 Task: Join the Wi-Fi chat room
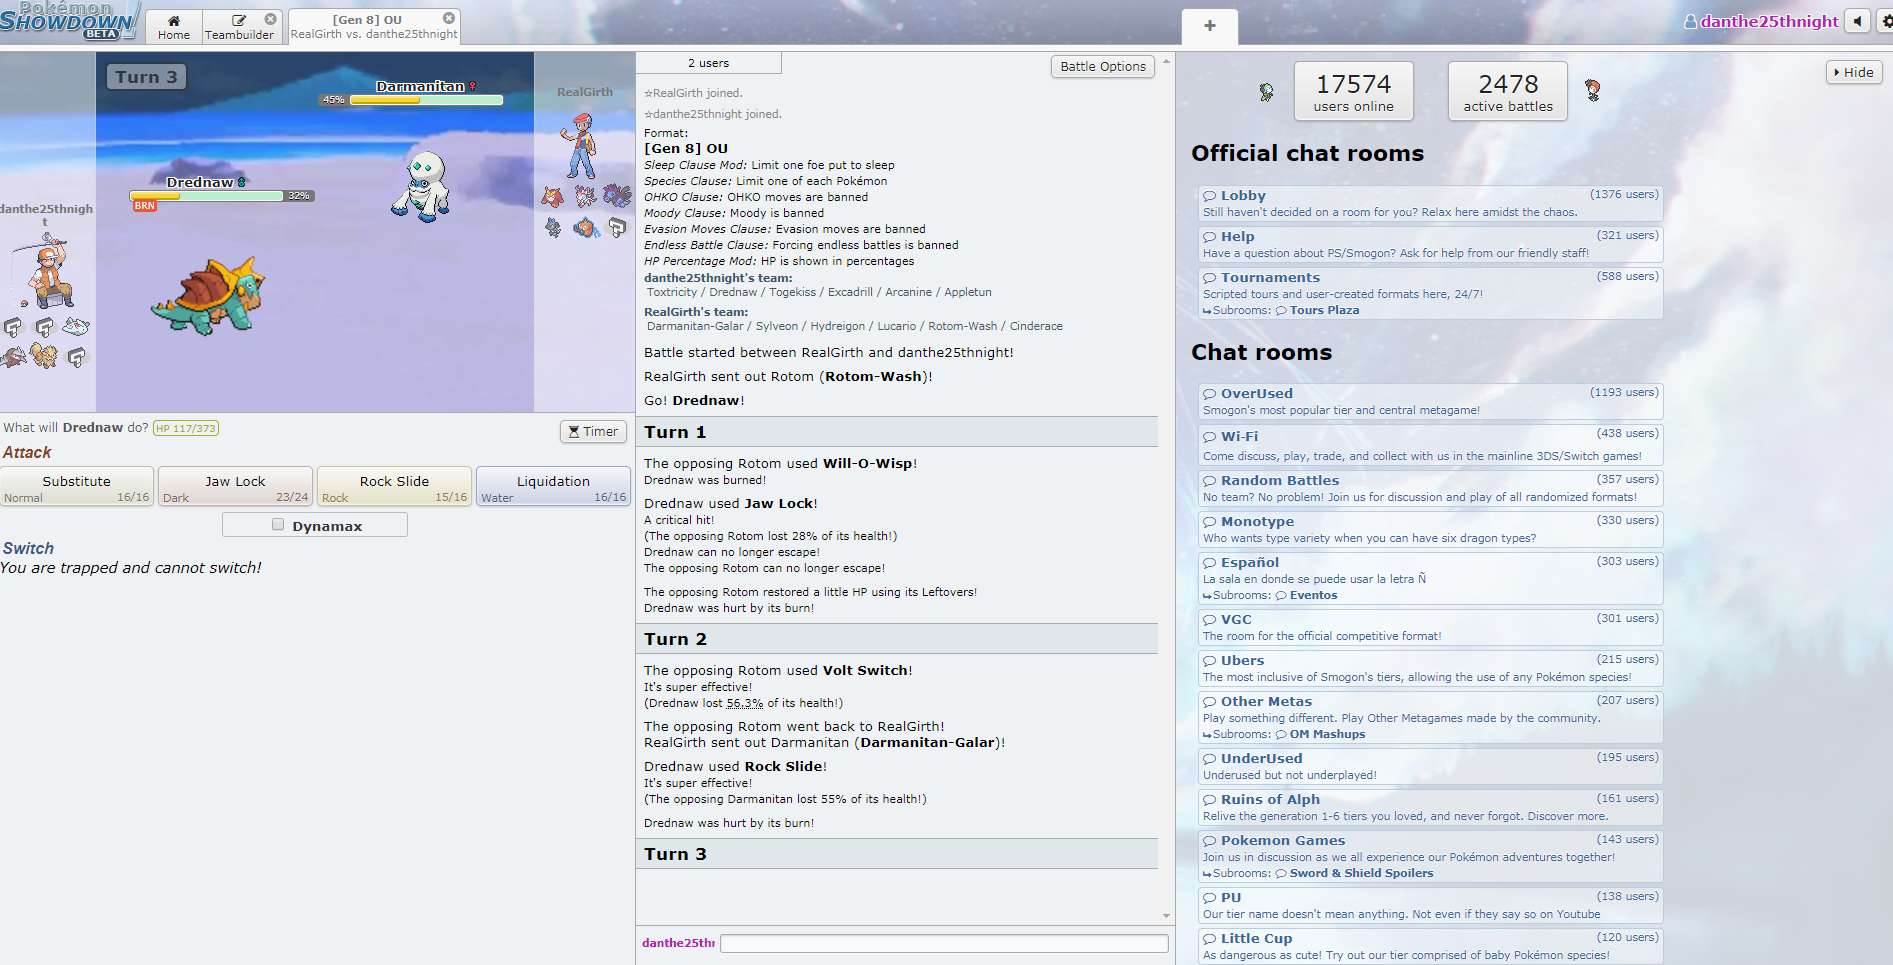(x=1430, y=445)
